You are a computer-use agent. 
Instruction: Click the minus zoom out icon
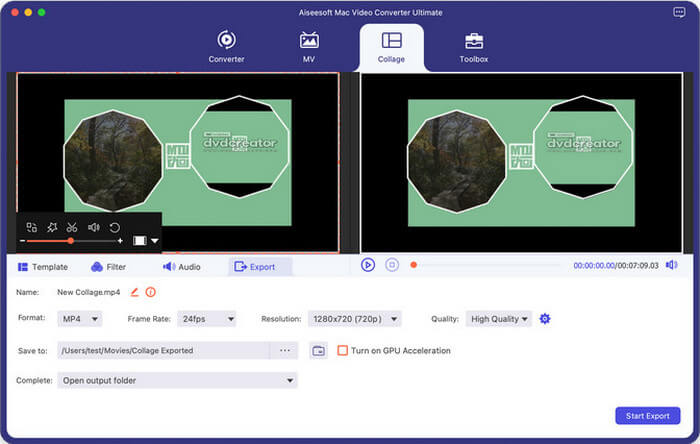coord(22,241)
